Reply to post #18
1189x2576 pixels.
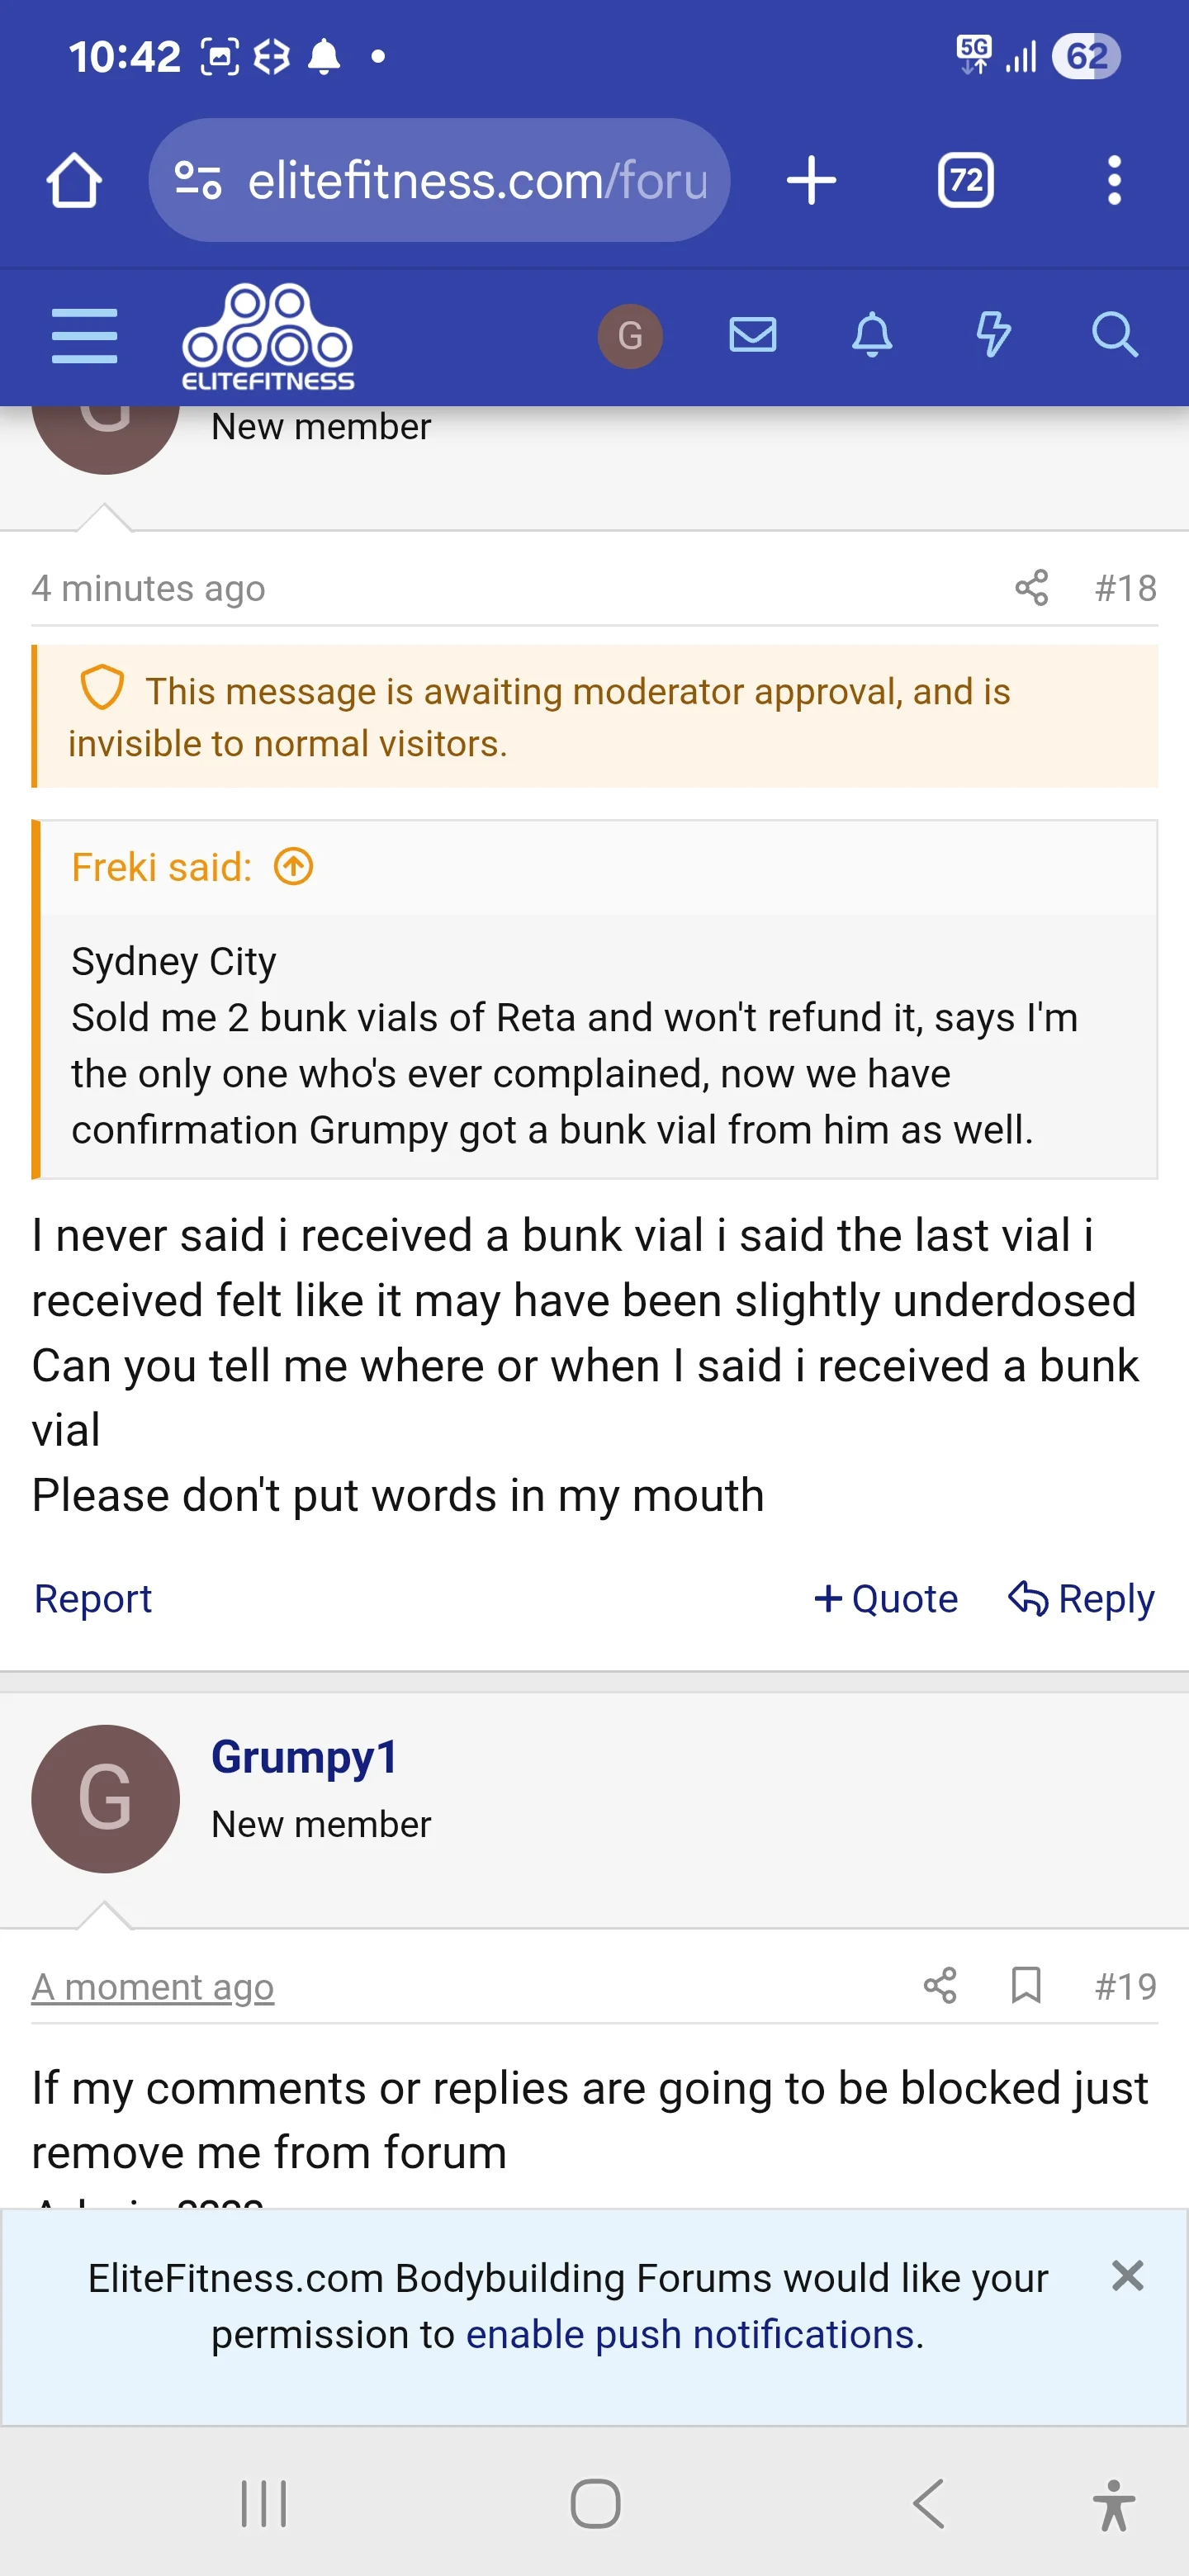1081,1598
